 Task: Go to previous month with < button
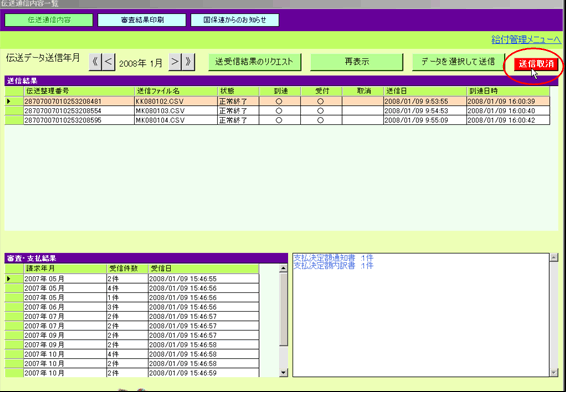108,62
